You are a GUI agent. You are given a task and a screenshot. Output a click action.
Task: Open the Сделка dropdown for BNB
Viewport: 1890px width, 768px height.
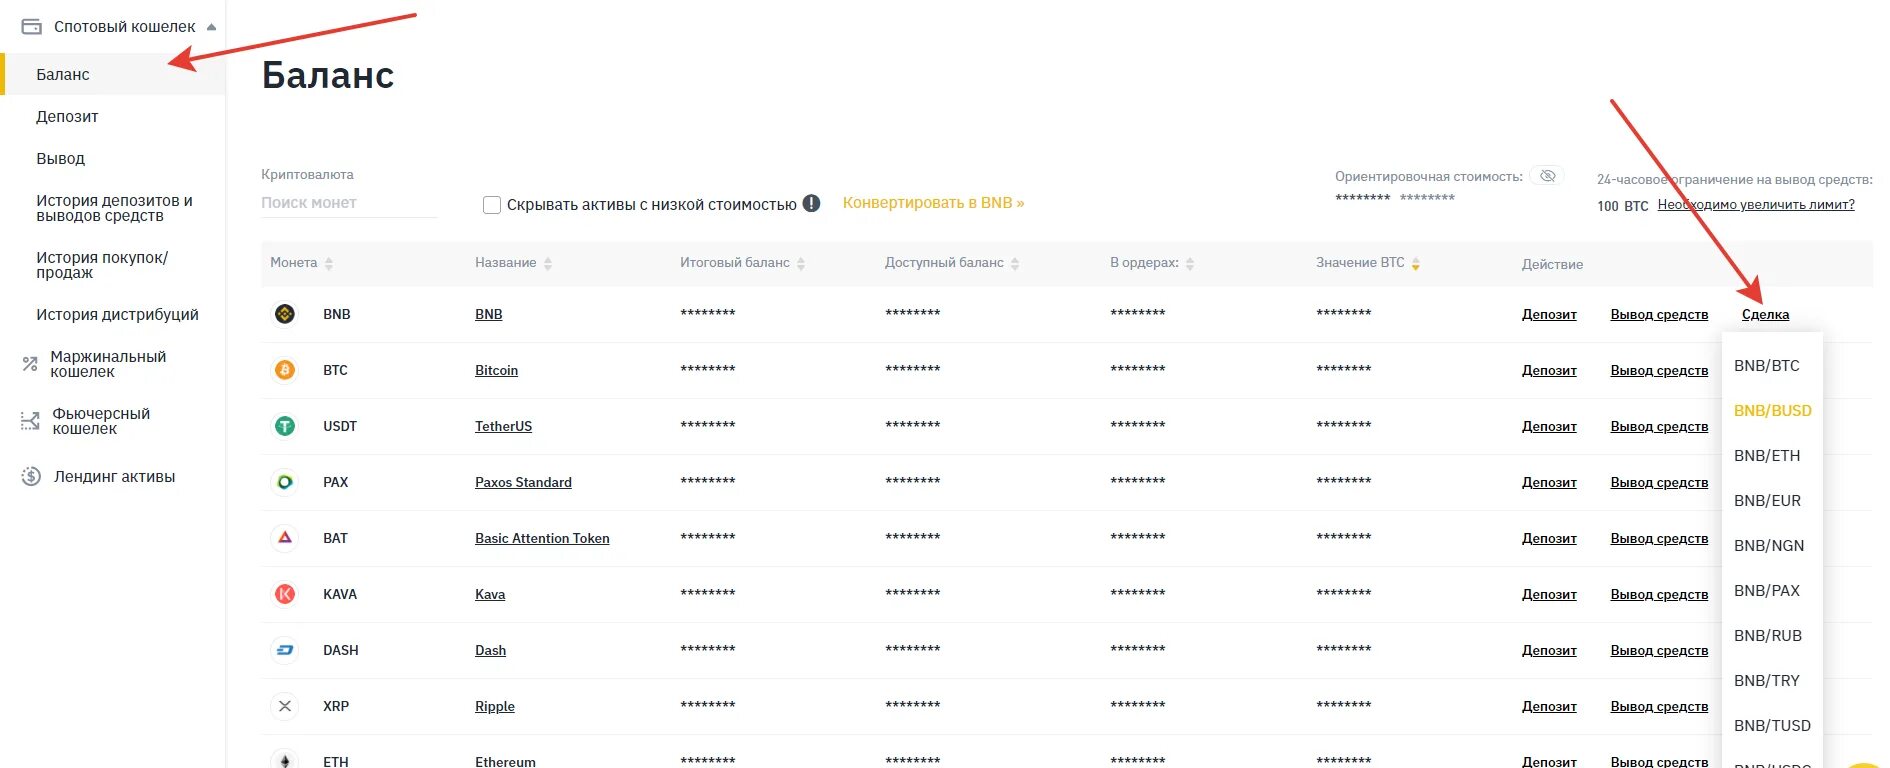[x=1765, y=314]
